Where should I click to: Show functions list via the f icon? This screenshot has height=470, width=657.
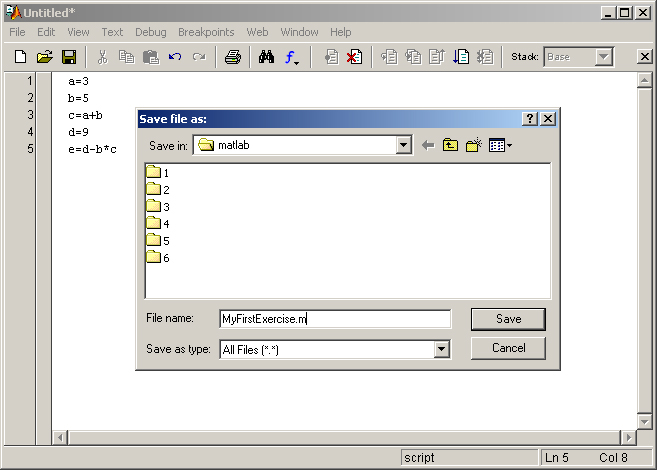[292, 57]
